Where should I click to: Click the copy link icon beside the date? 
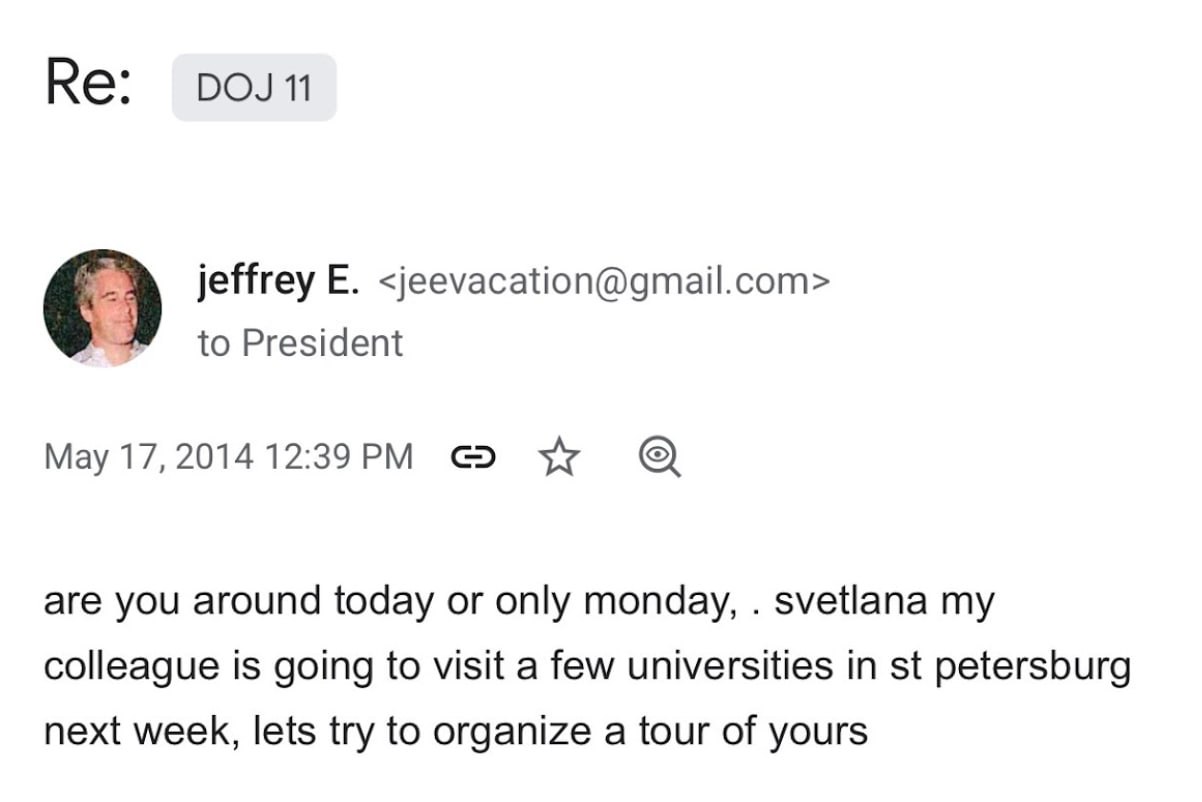474,458
